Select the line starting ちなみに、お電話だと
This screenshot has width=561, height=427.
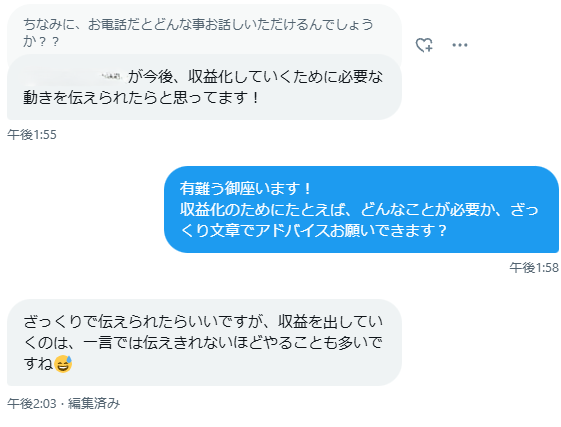pyautogui.click(x=199, y=24)
